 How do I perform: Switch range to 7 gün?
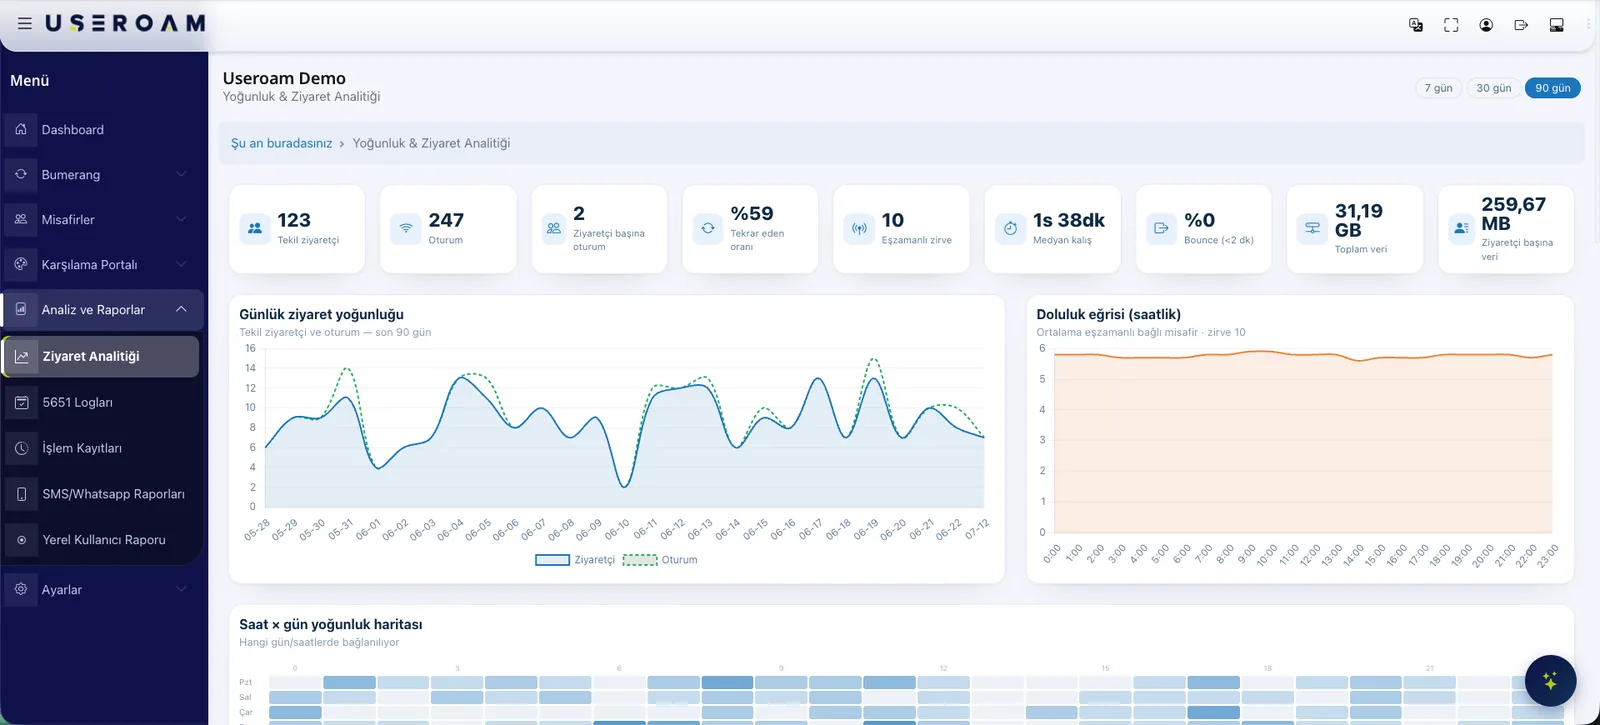tap(1438, 88)
